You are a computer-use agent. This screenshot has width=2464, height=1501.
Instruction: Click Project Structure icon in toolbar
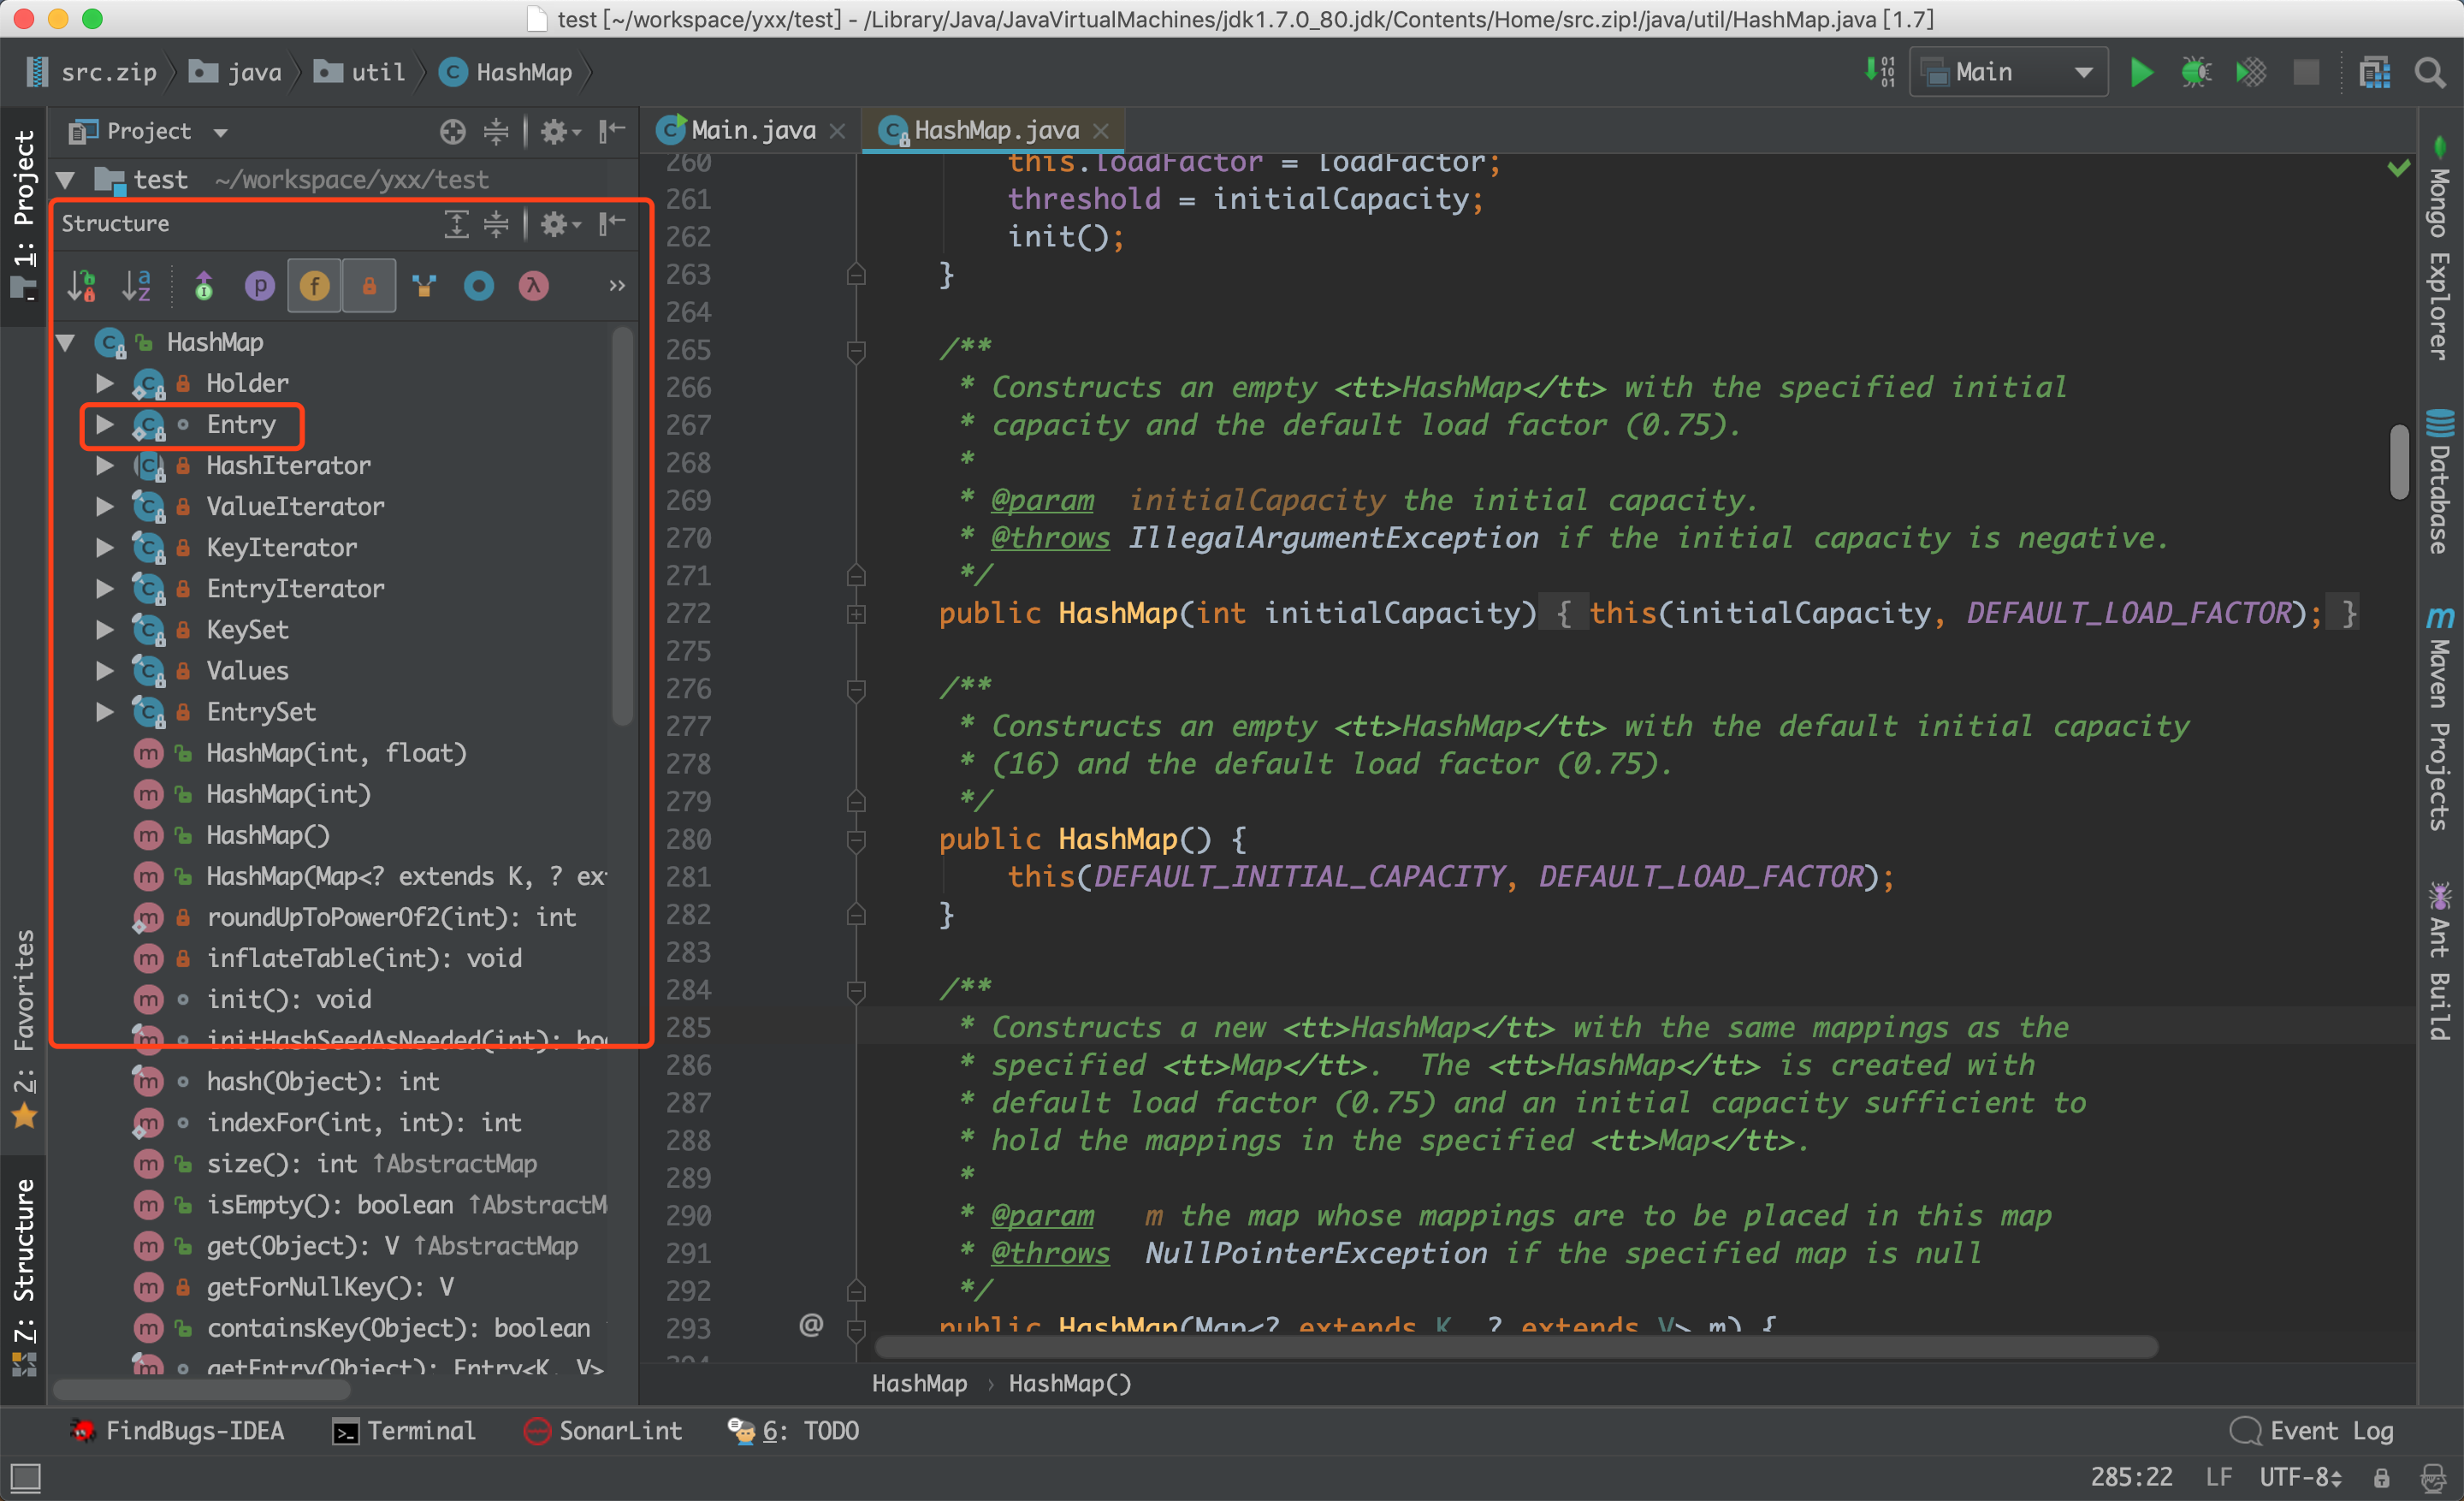coord(2374,73)
